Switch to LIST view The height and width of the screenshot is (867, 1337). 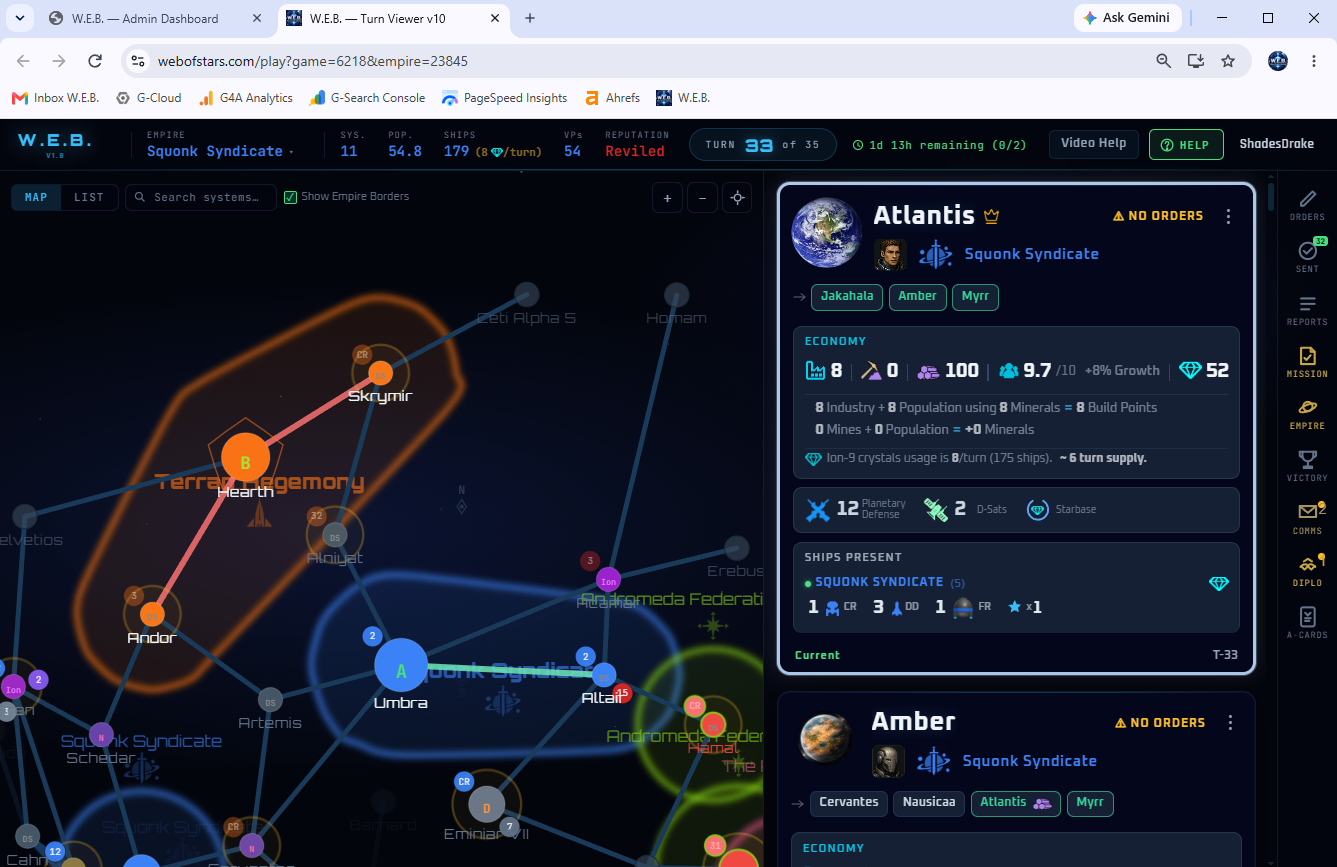pos(89,197)
